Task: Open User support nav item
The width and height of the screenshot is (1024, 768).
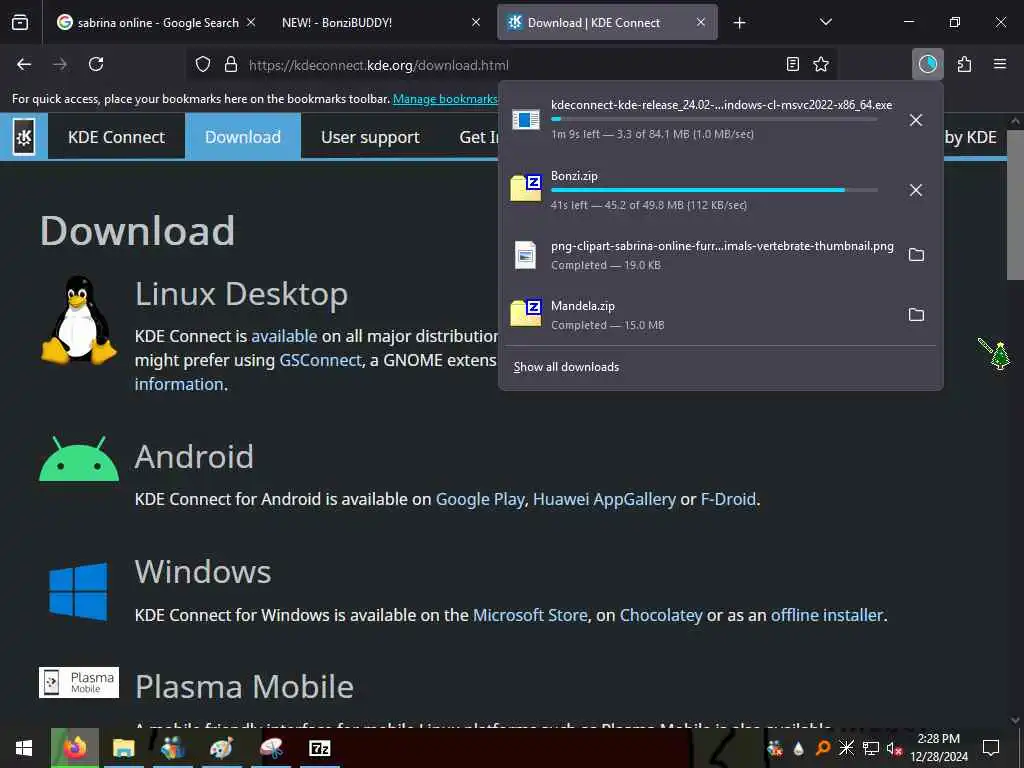Action: pyautogui.click(x=370, y=137)
